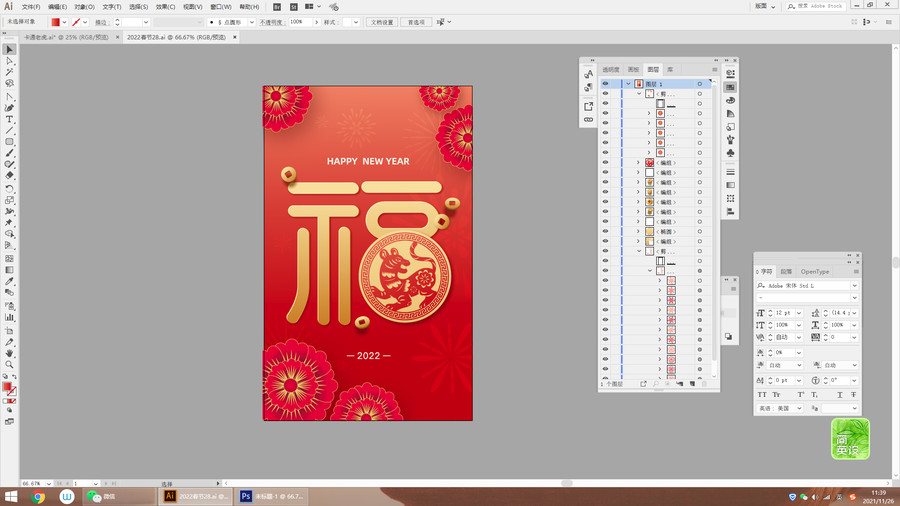
Task: Select the Paintbrush tool
Action: (x=9, y=153)
